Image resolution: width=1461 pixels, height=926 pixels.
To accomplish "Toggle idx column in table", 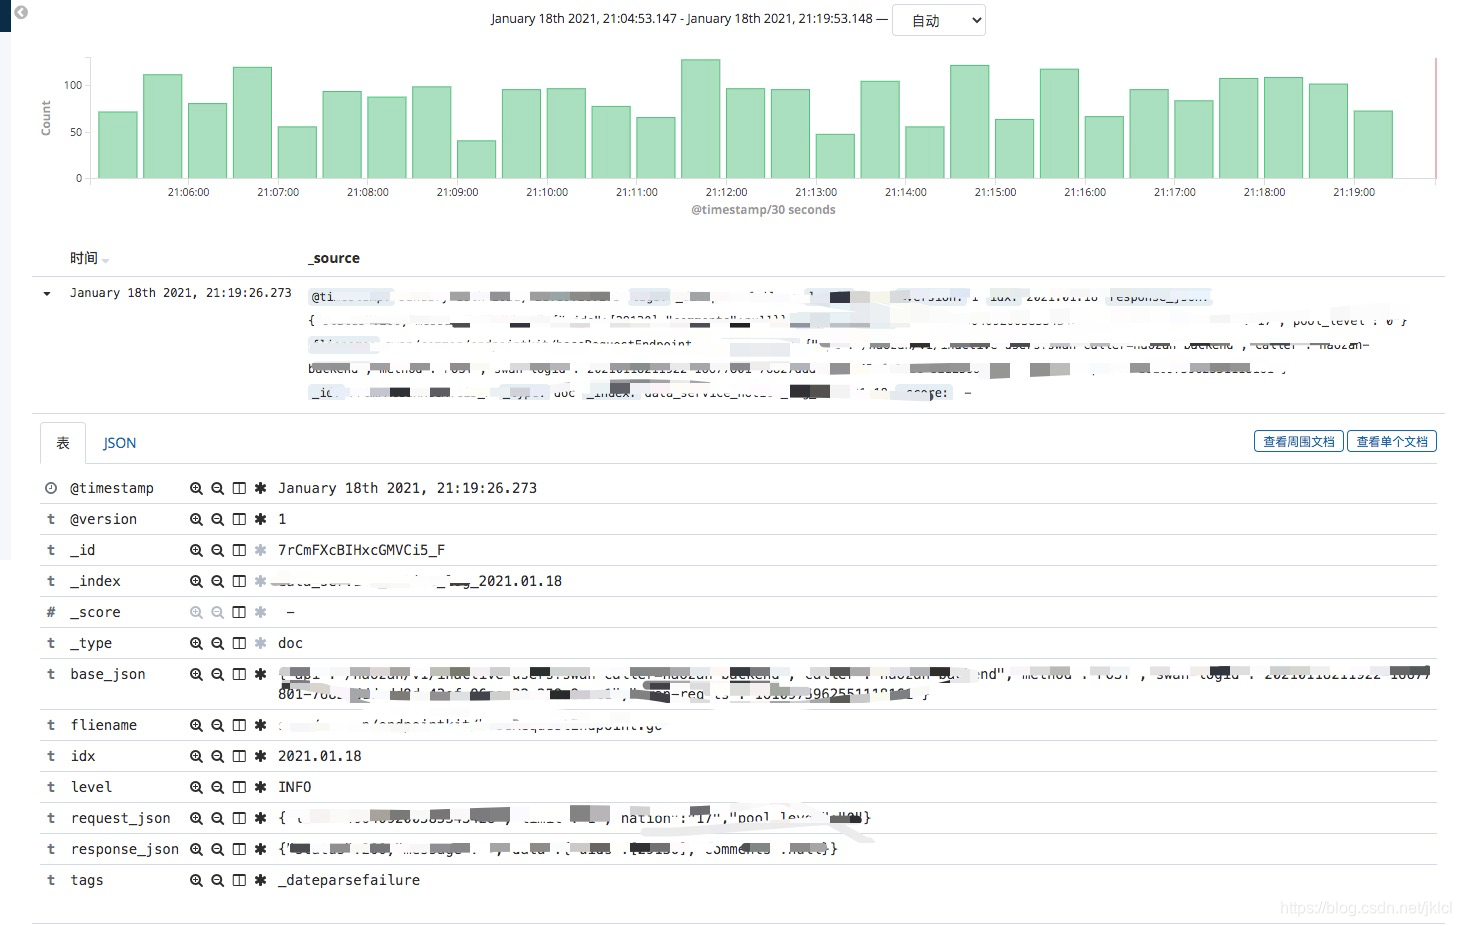I will click(x=239, y=757).
